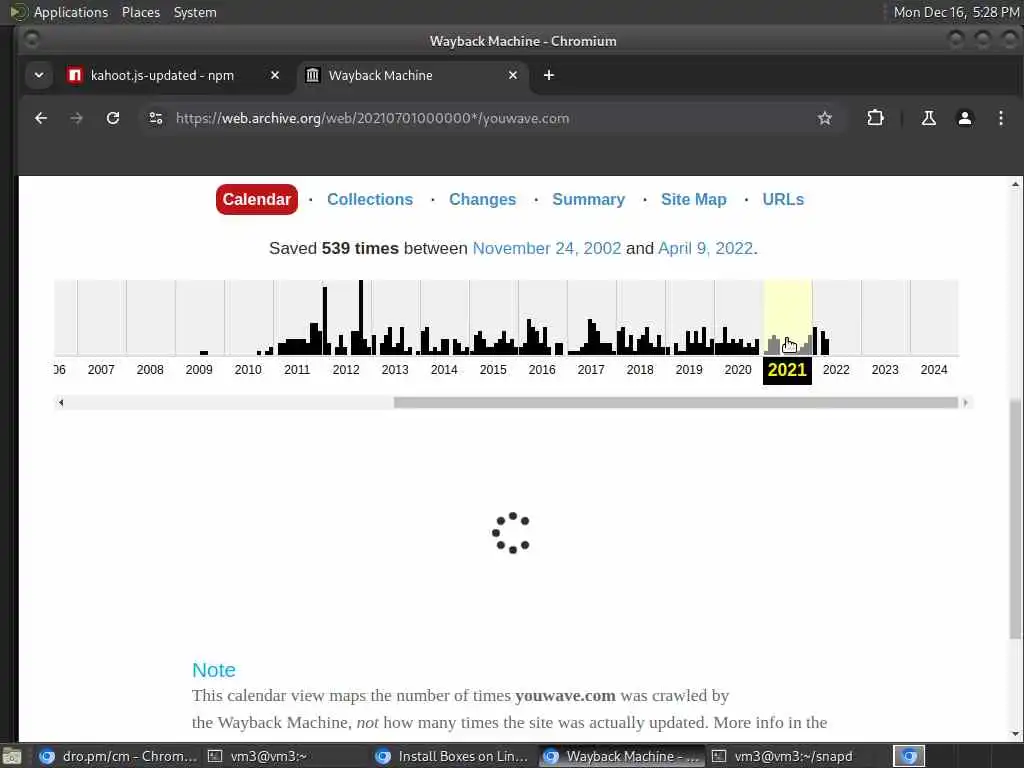The width and height of the screenshot is (1024, 768).
Task: Open site information icon in address bar
Action: (x=156, y=118)
